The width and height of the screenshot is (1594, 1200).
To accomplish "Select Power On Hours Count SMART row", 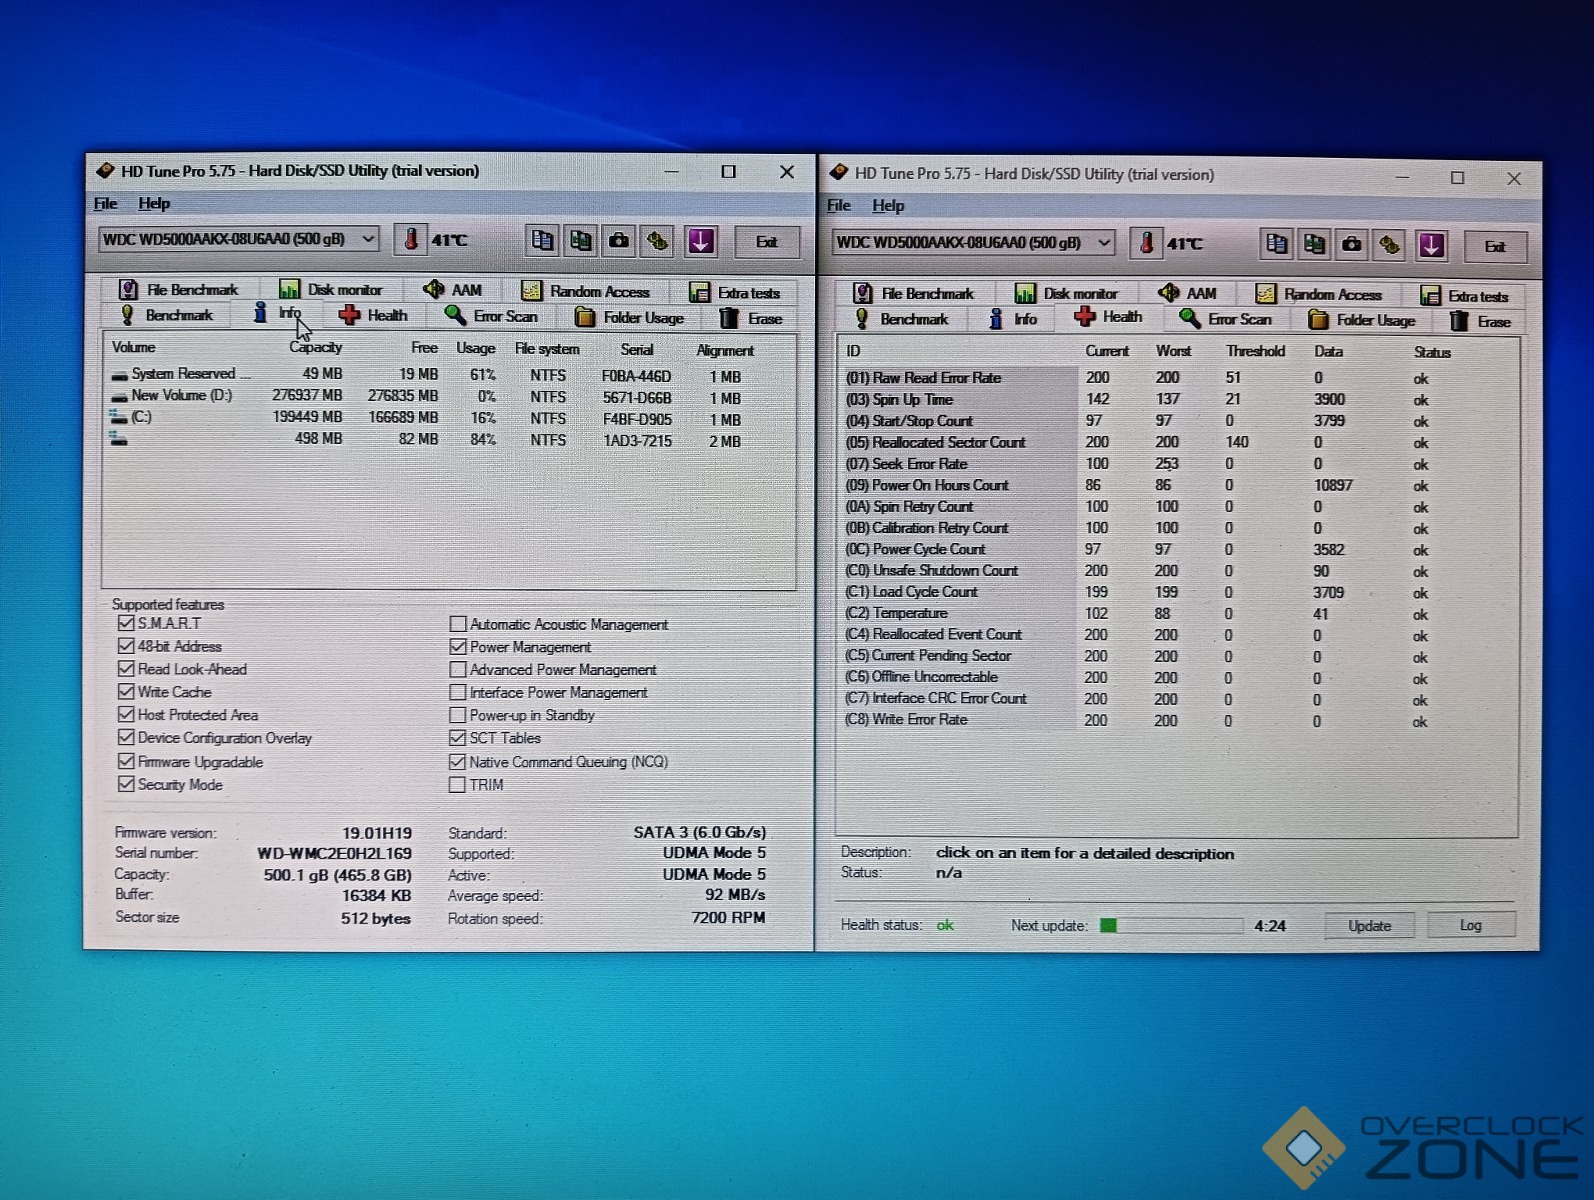I will [1140, 485].
